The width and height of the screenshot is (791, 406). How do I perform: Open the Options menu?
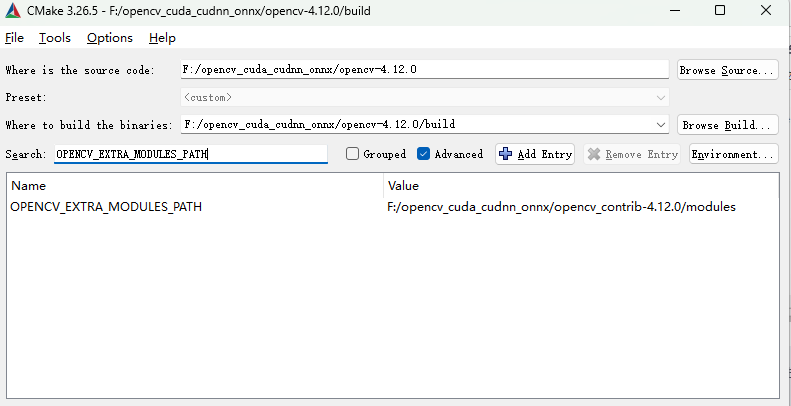pyautogui.click(x=110, y=38)
